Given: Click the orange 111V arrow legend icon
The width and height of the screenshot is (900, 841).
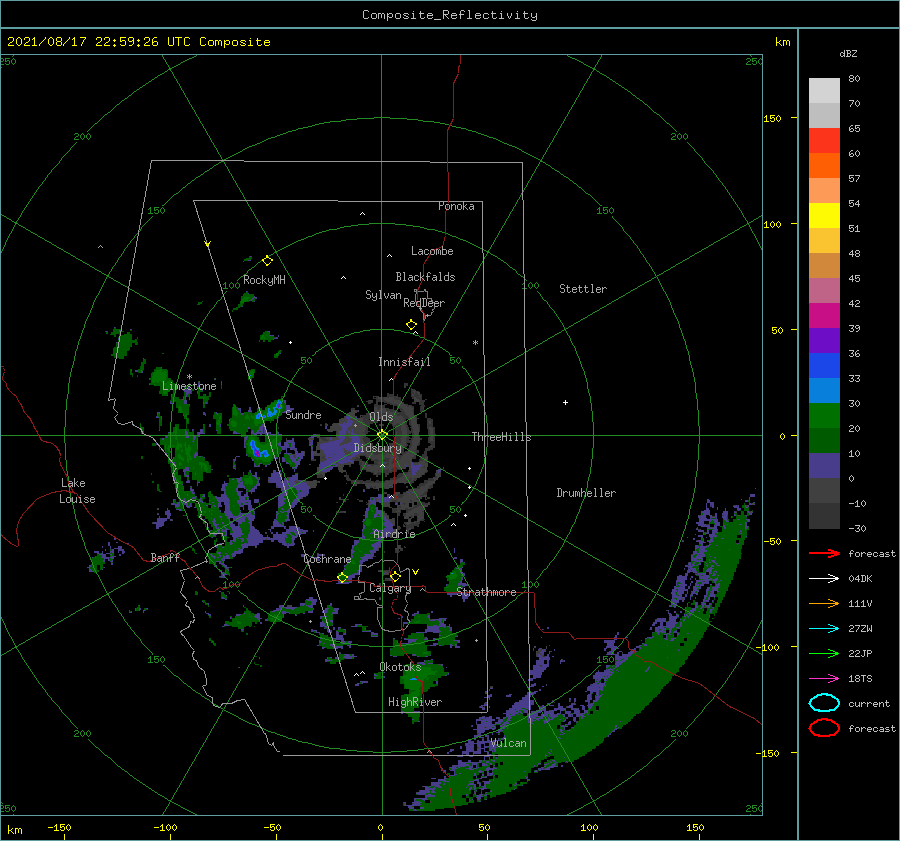Looking at the screenshot, I should (824, 603).
